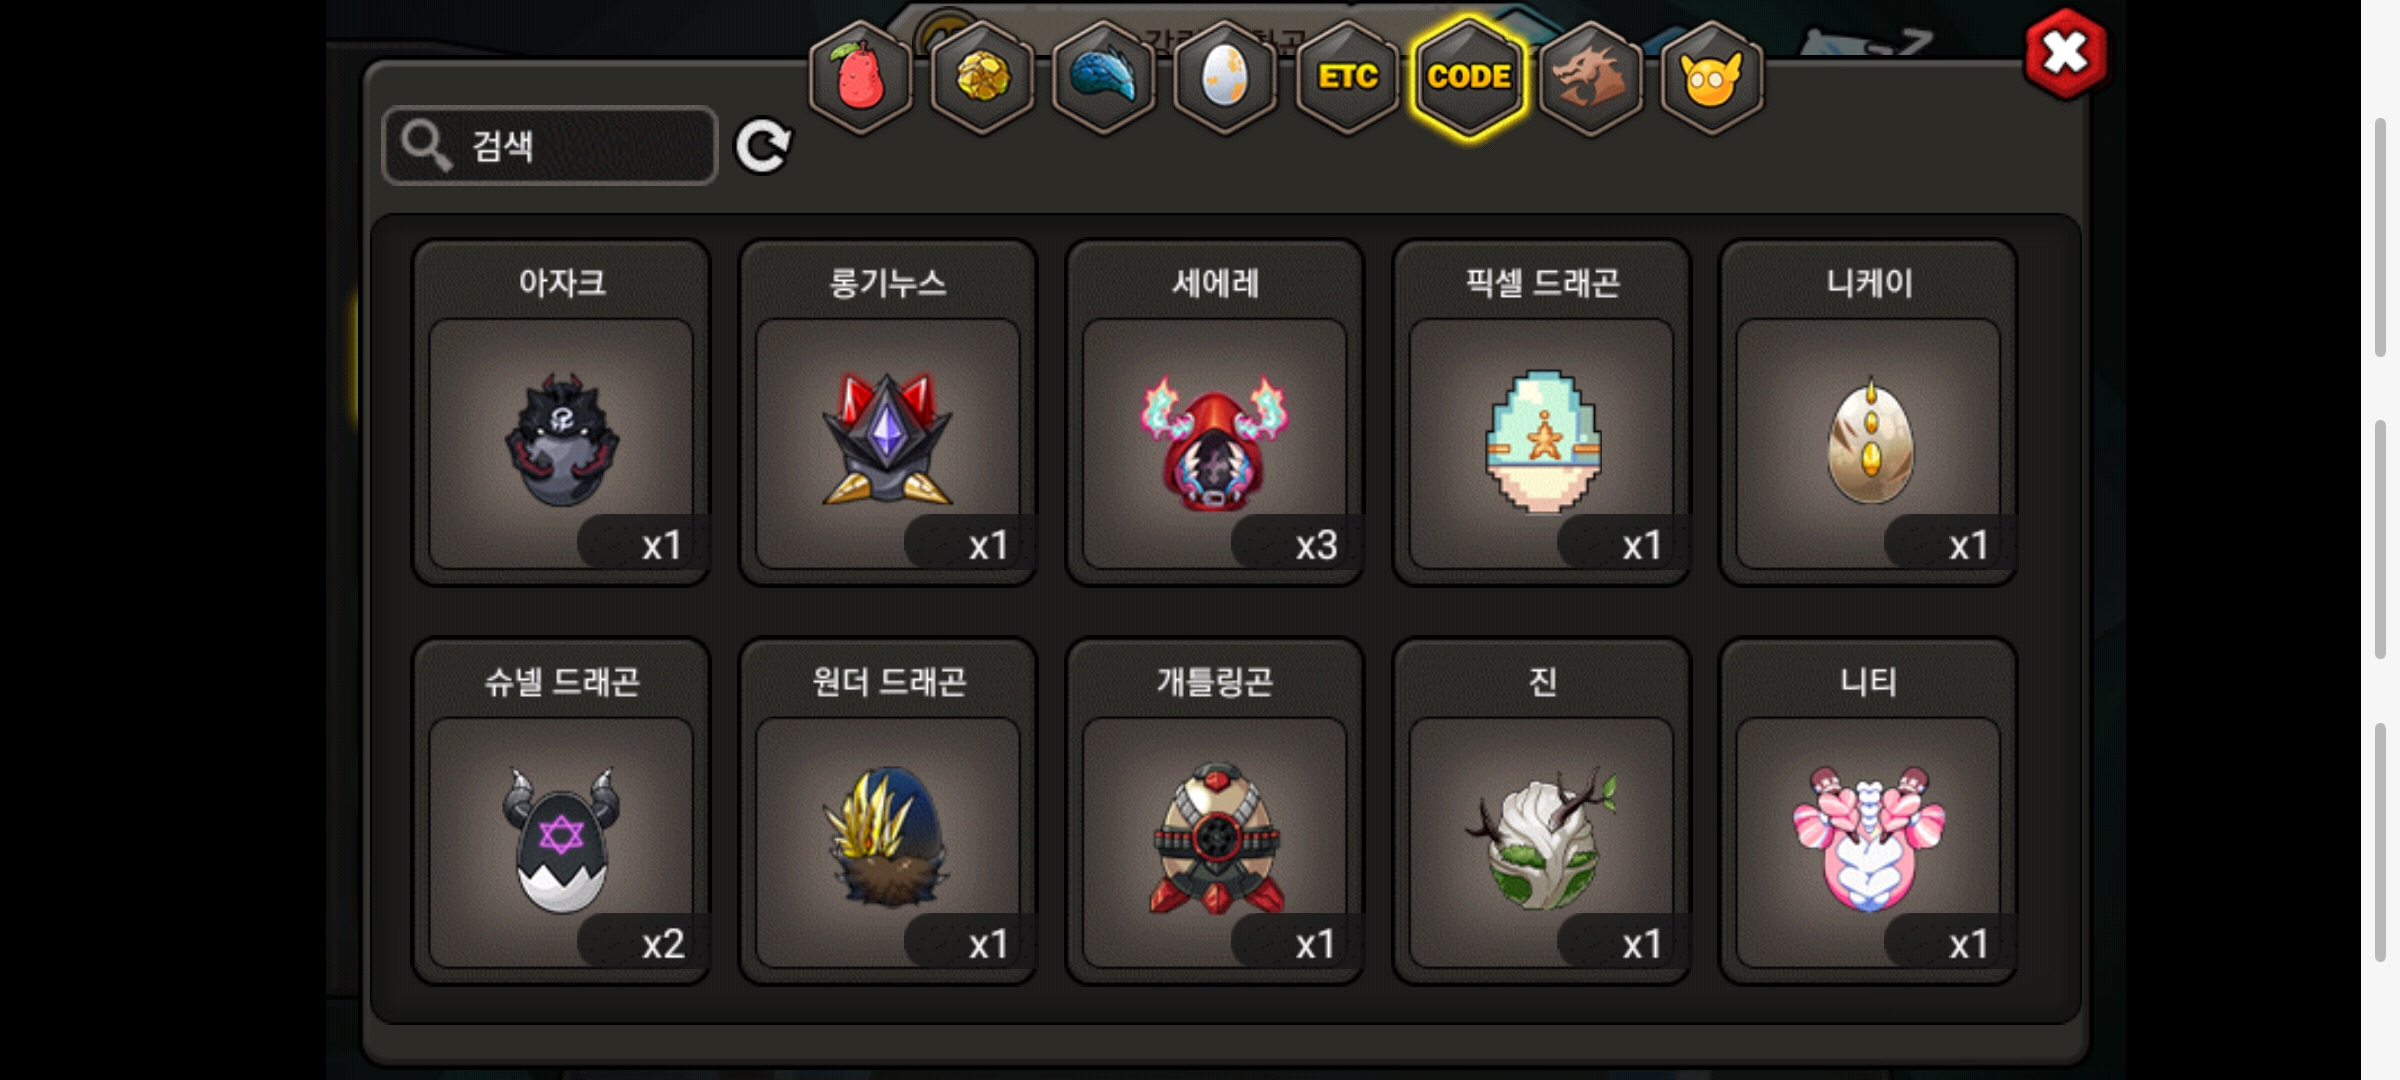Pick the 개틀링곤 mechanical egg
2400x1080 pixels.
[x=1215, y=811]
